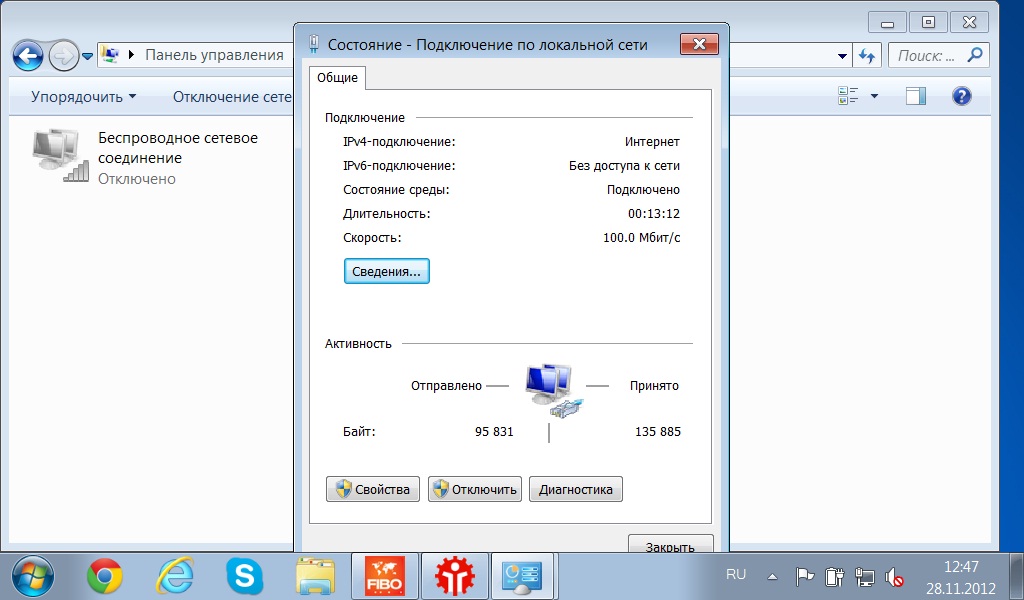Open the FIBO application in the taskbar

[385, 576]
